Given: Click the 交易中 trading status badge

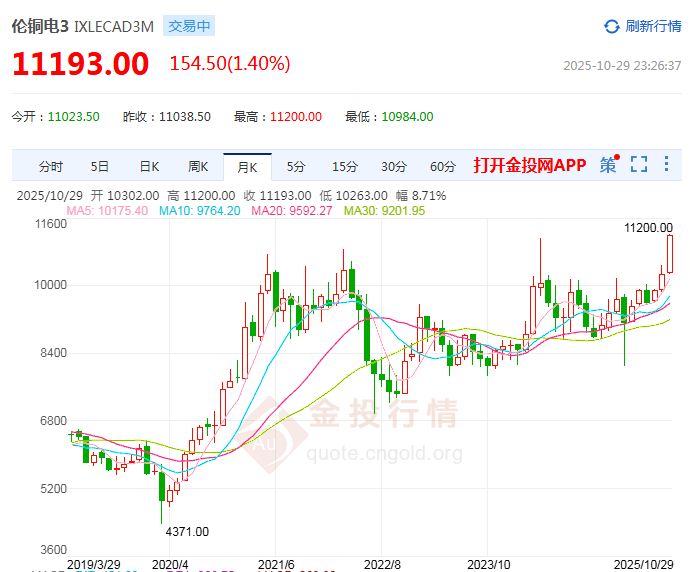Looking at the screenshot, I should 189,26.
